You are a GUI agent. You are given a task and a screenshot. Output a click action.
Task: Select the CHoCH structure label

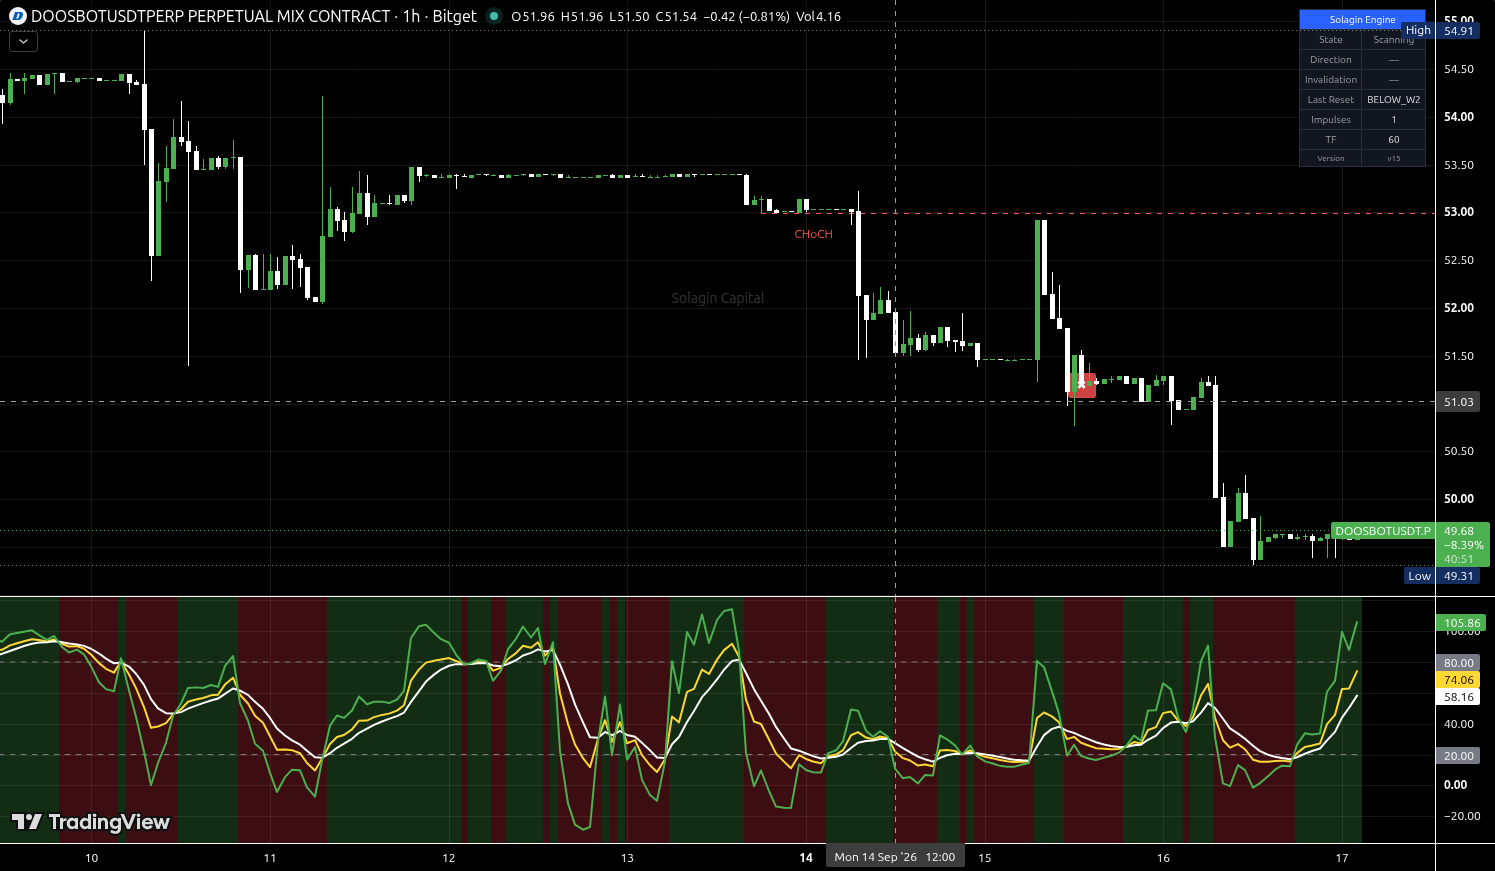[813, 234]
